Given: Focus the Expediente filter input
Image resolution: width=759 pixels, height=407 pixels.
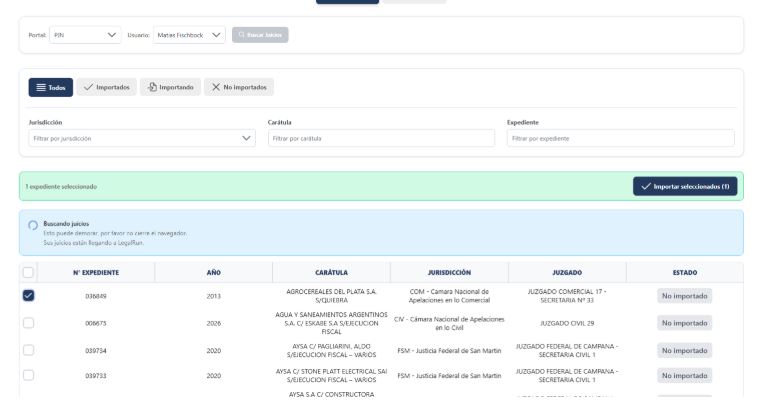Looking at the screenshot, I should pos(620,138).
